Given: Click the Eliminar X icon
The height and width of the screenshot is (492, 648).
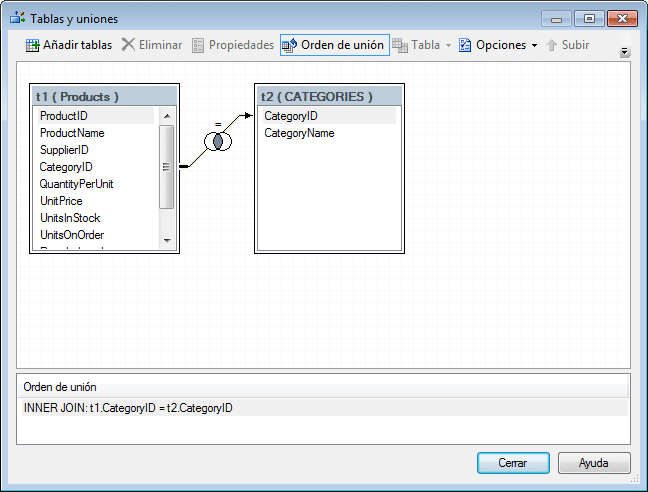Looking at the screenshot, I should [128, 45].
